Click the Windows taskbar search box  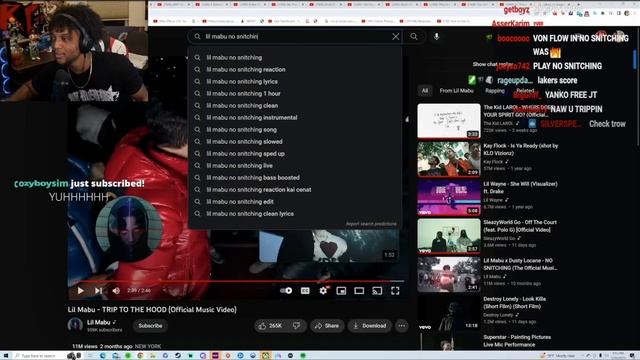(x=40, y=356)
